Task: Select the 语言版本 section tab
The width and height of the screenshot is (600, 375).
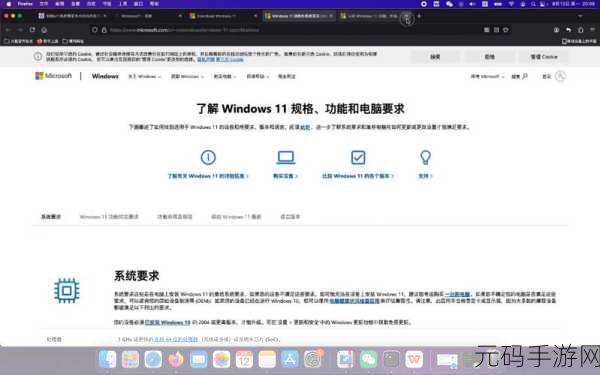Action: coord(290,217)
